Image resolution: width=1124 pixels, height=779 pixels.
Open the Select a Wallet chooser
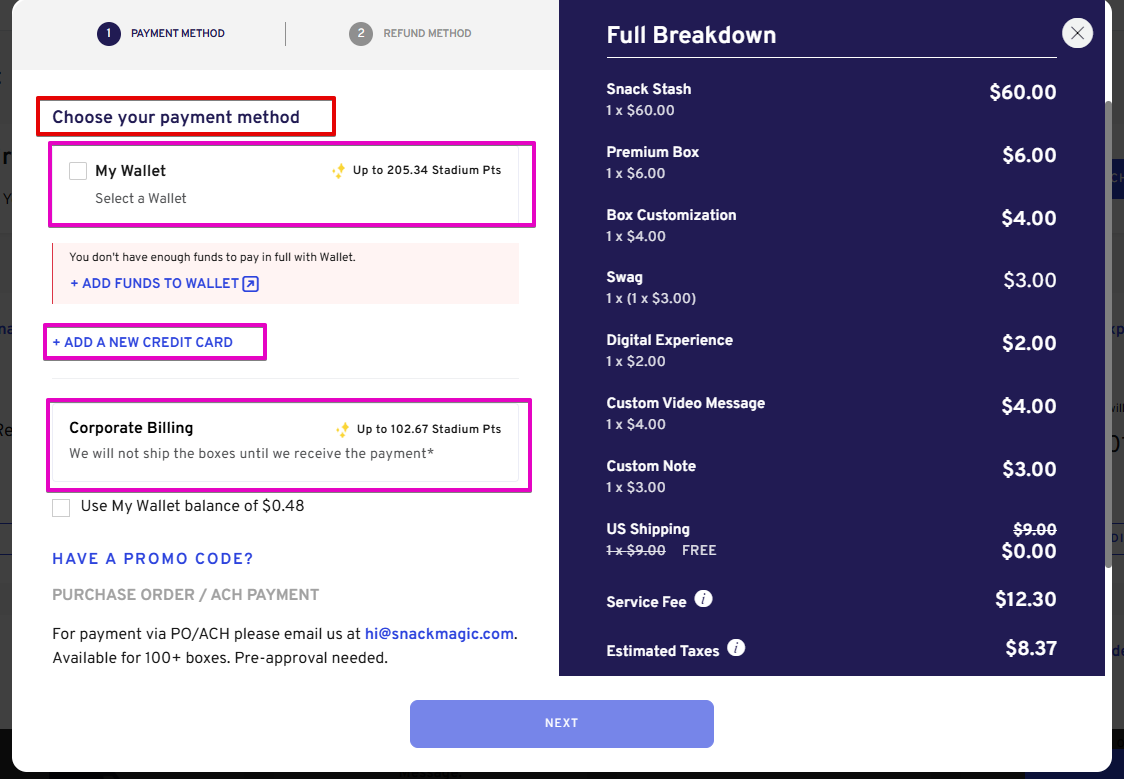pyautogui.click(x=140, y=199)
